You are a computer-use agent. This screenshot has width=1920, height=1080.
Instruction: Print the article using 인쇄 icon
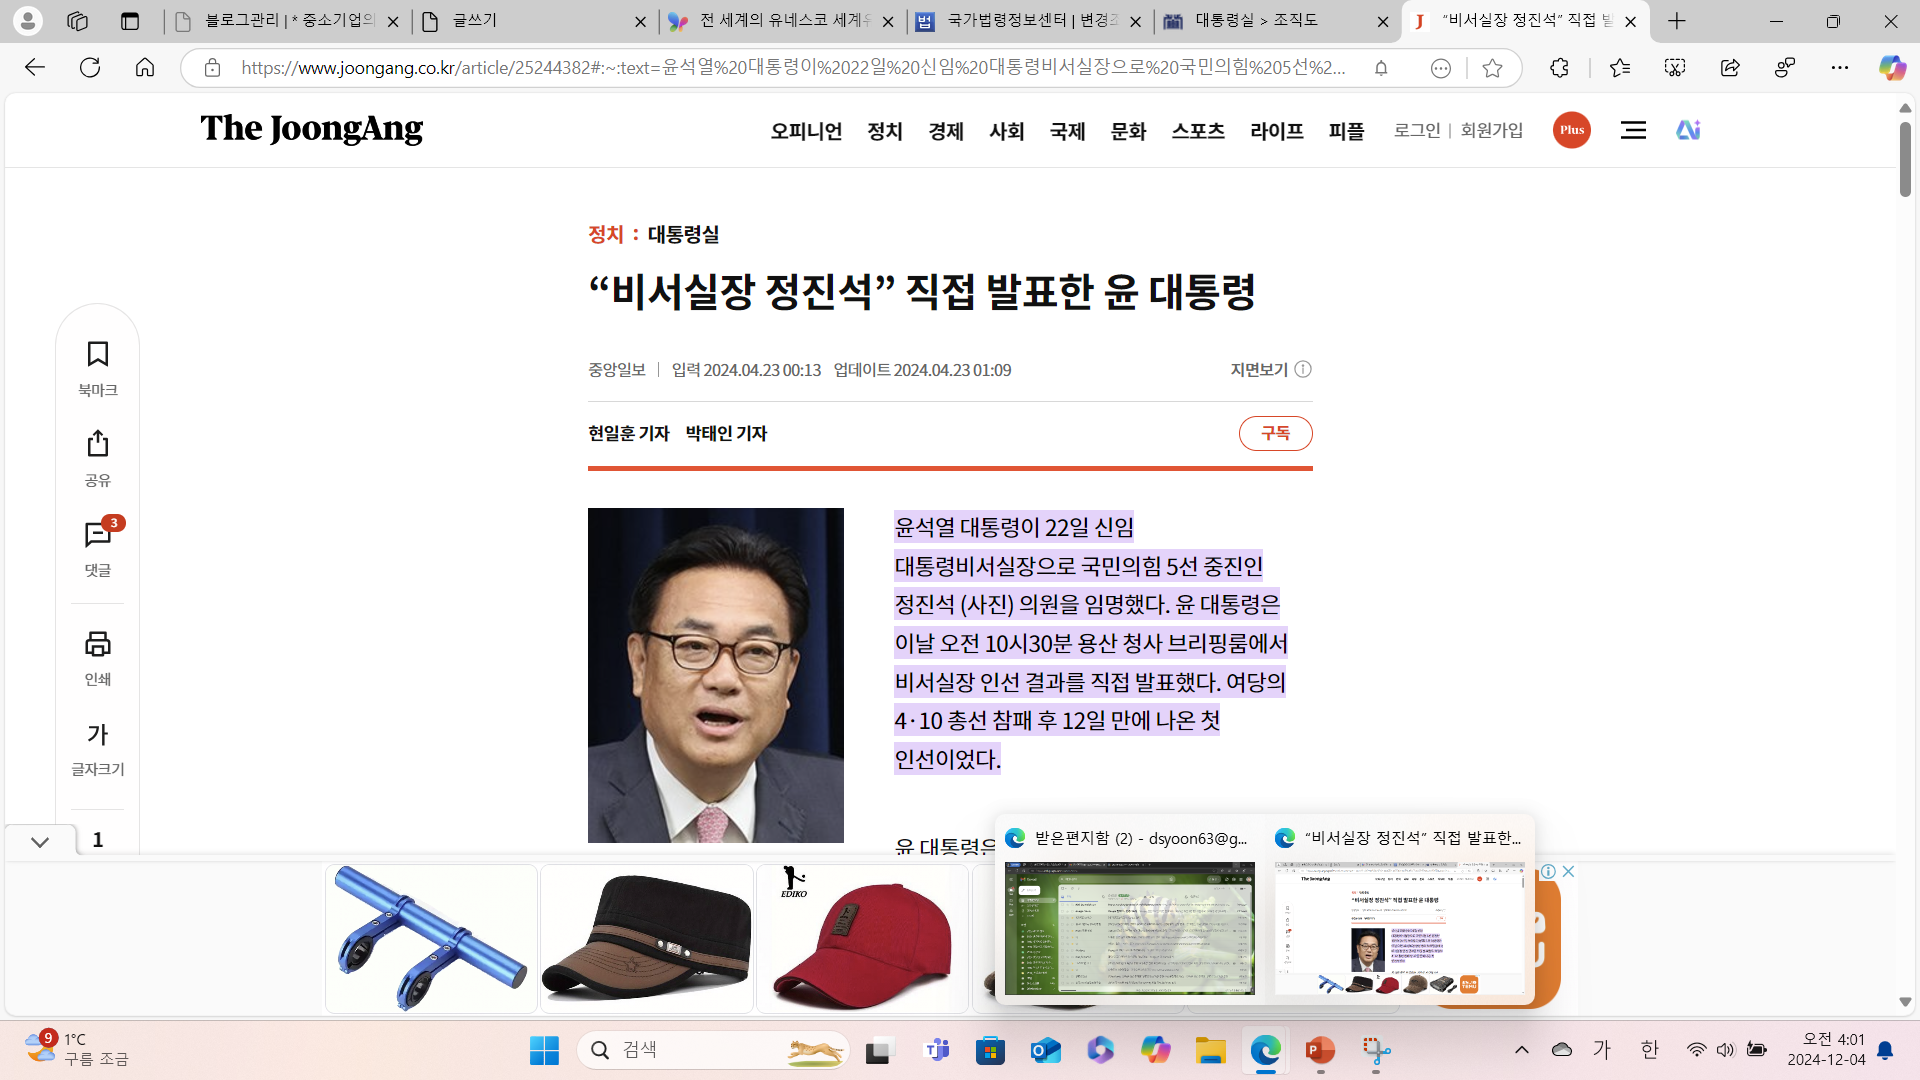coord(97,644)
